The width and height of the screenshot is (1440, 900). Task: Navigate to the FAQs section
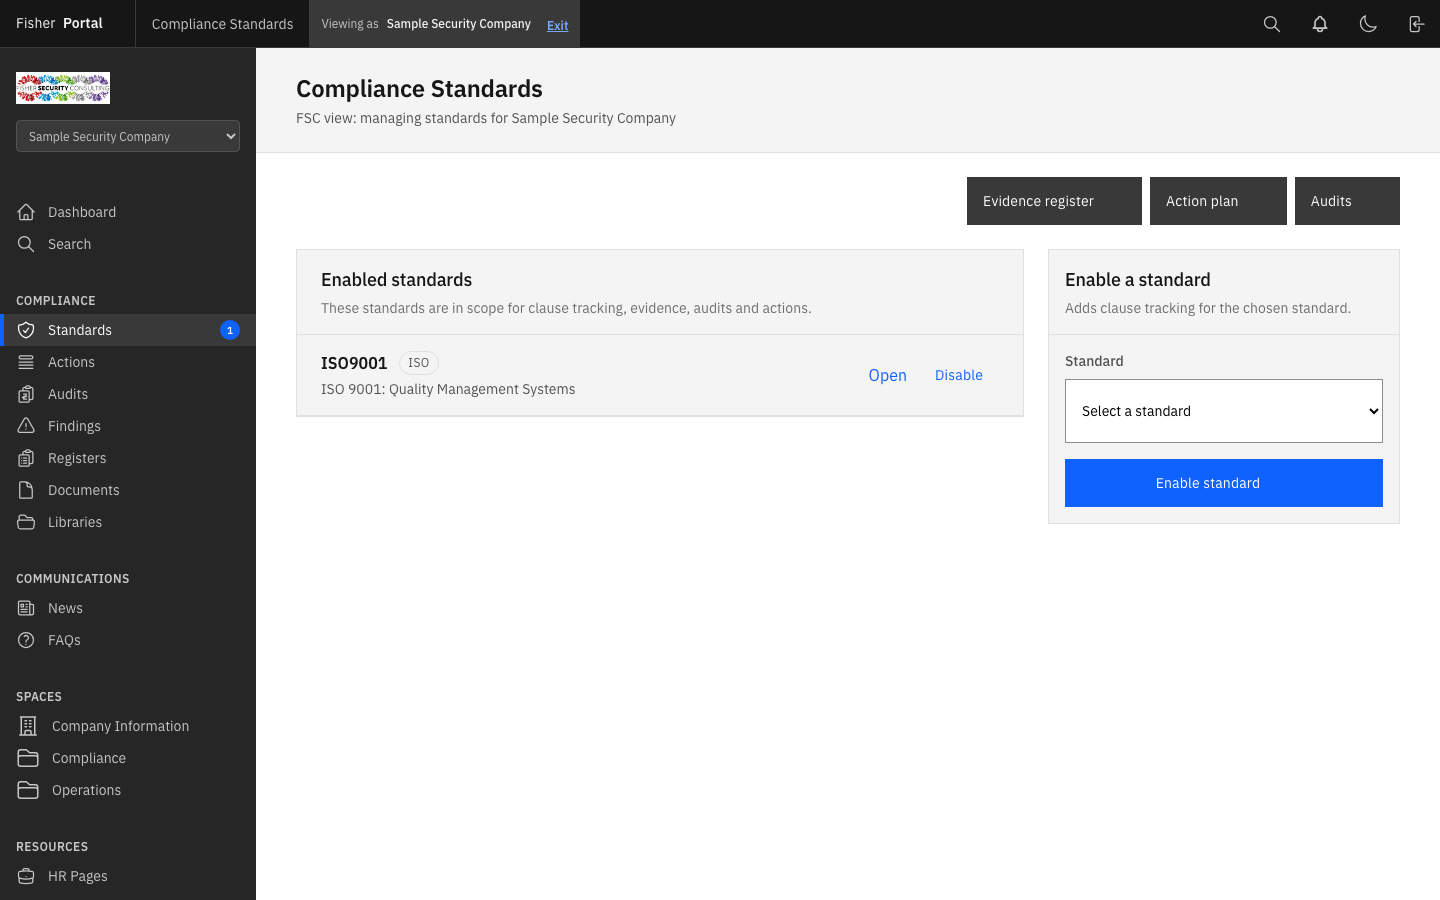tap(66, 639)
